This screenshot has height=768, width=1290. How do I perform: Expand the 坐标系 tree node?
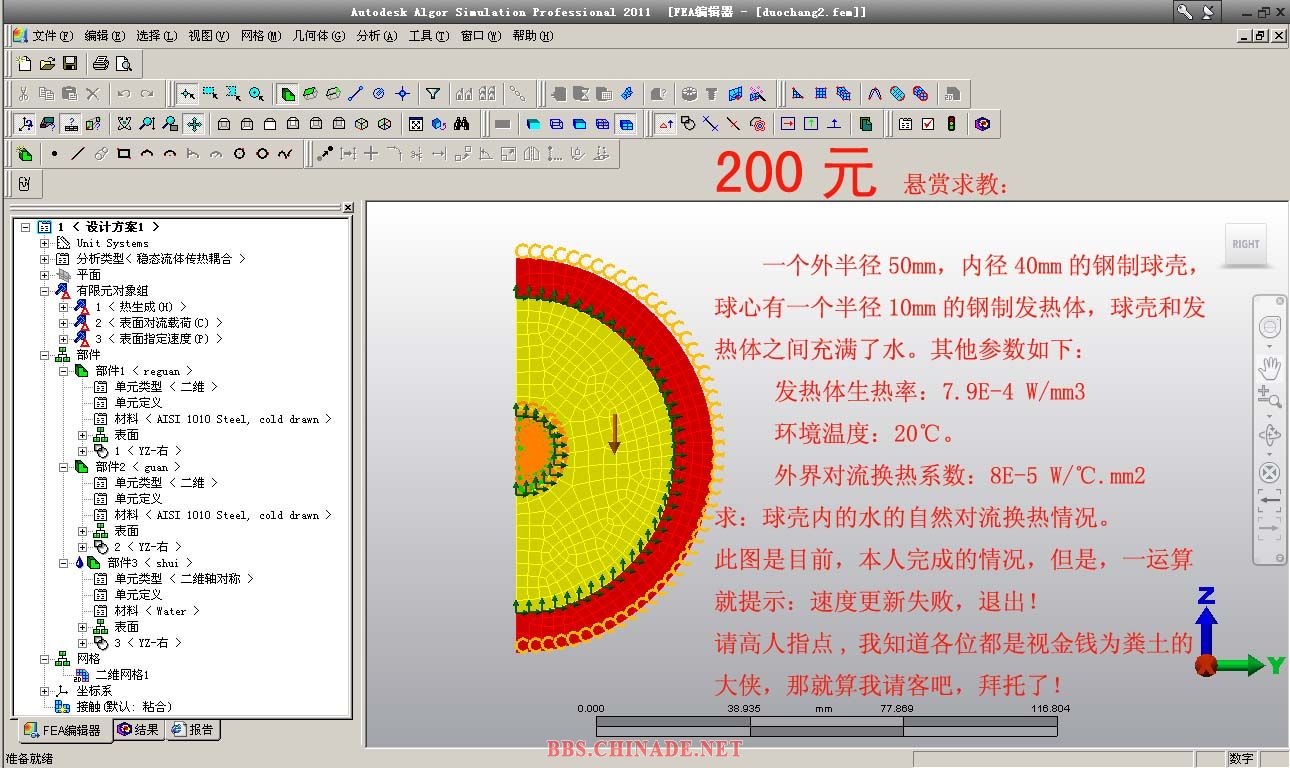tap(44, 691)
